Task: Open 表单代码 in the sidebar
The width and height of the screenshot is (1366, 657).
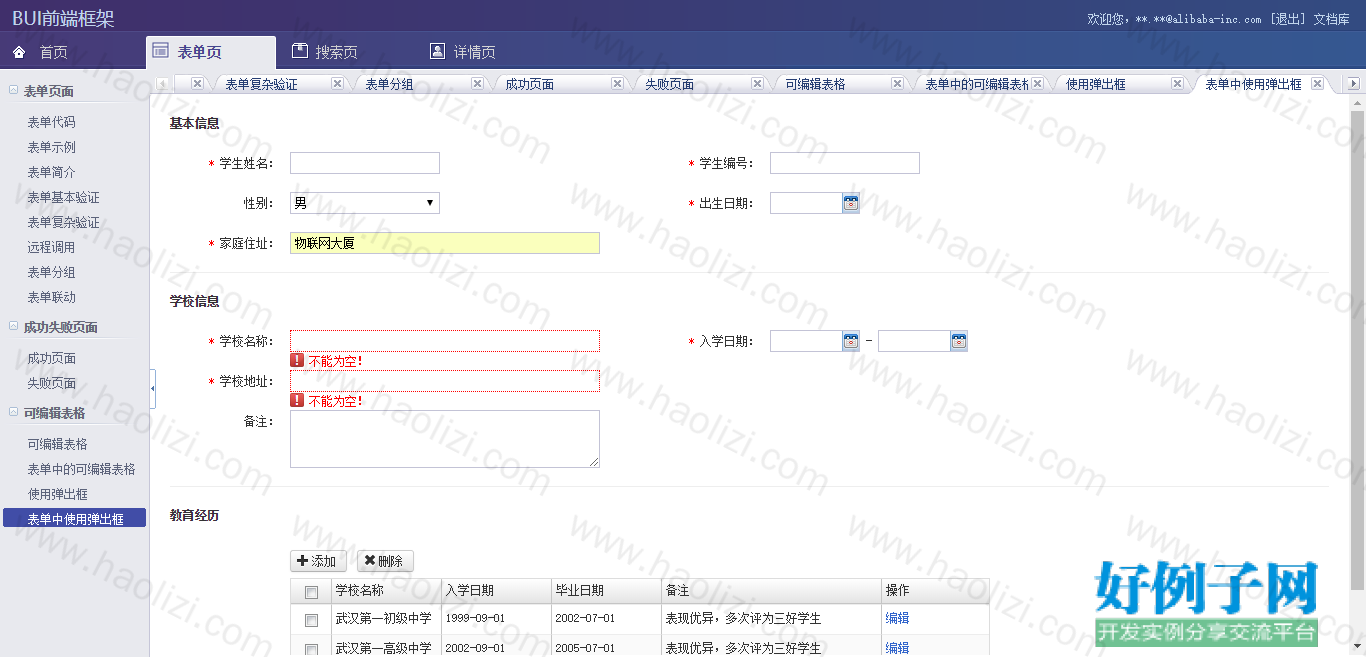Action: pyautogui.click(x=51, y=122)
